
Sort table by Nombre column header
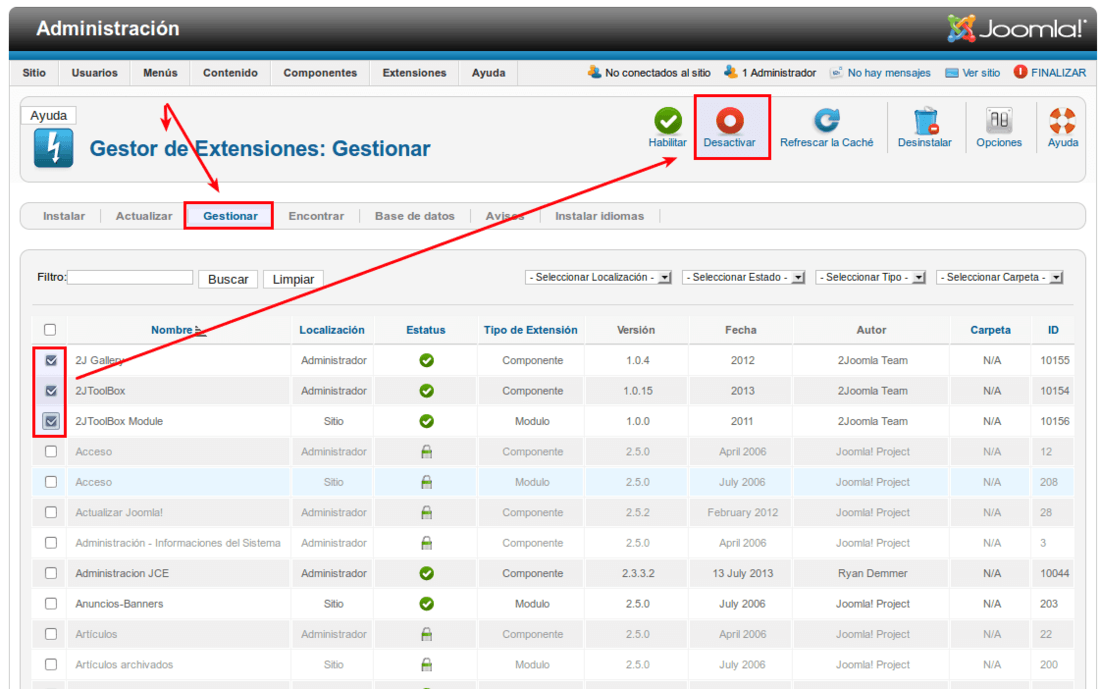(172, 330)
